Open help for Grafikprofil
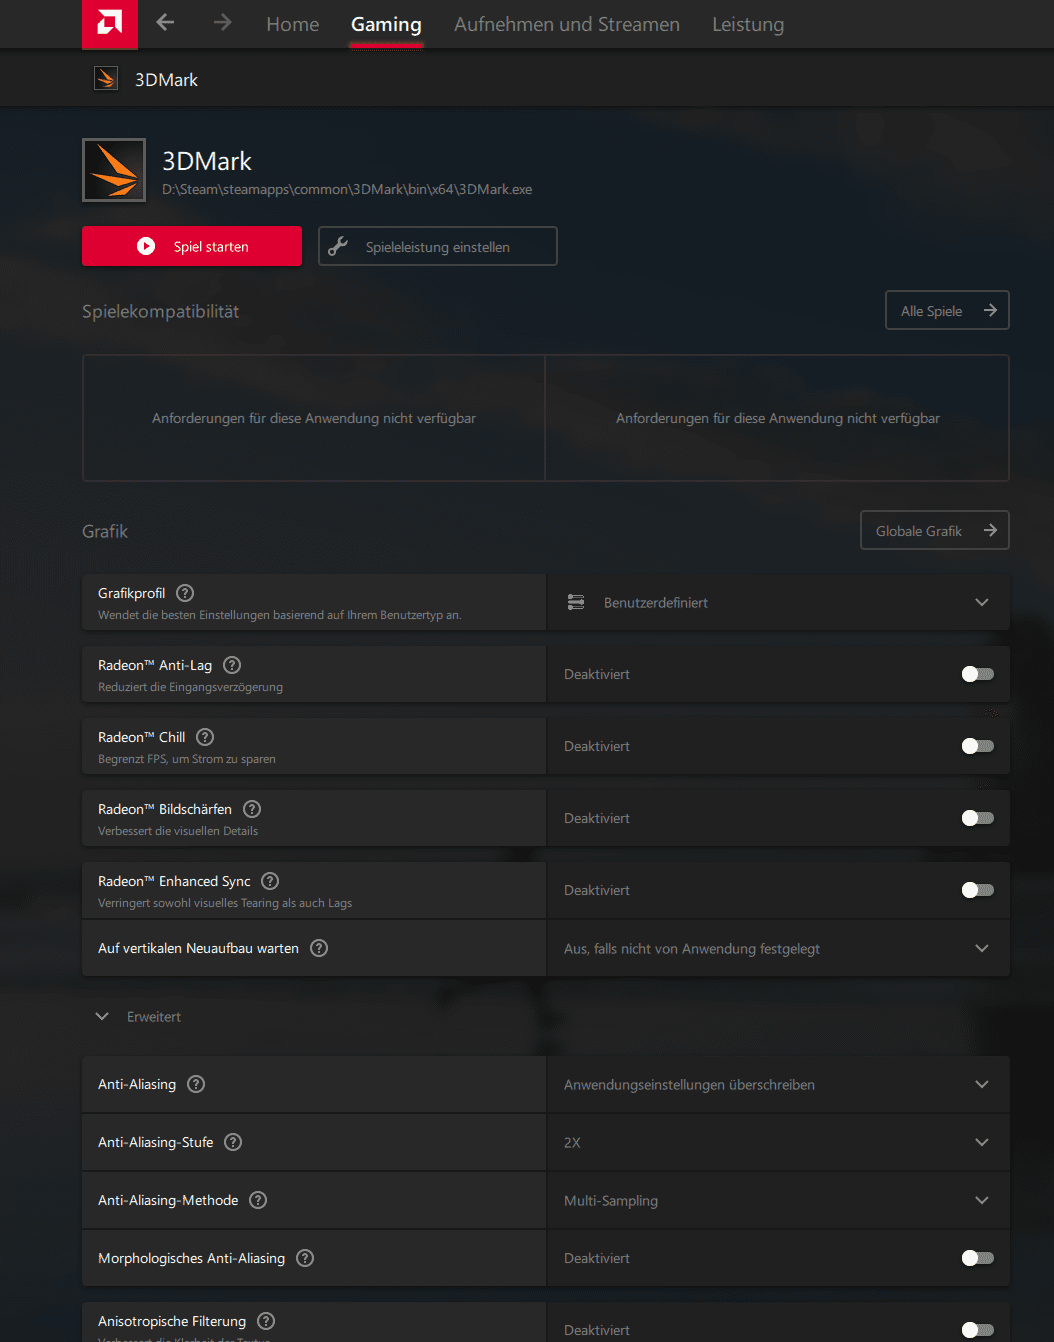Viewport: 1054px width, 1342px height. click(x=185, y=593)
